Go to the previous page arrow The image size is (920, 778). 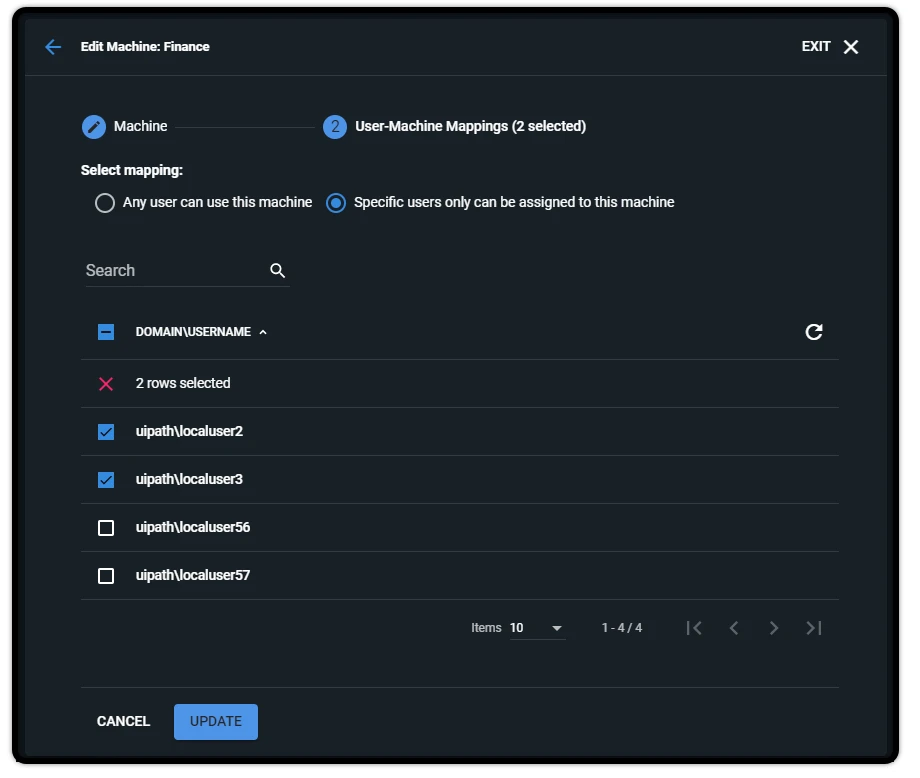[734, 628]
